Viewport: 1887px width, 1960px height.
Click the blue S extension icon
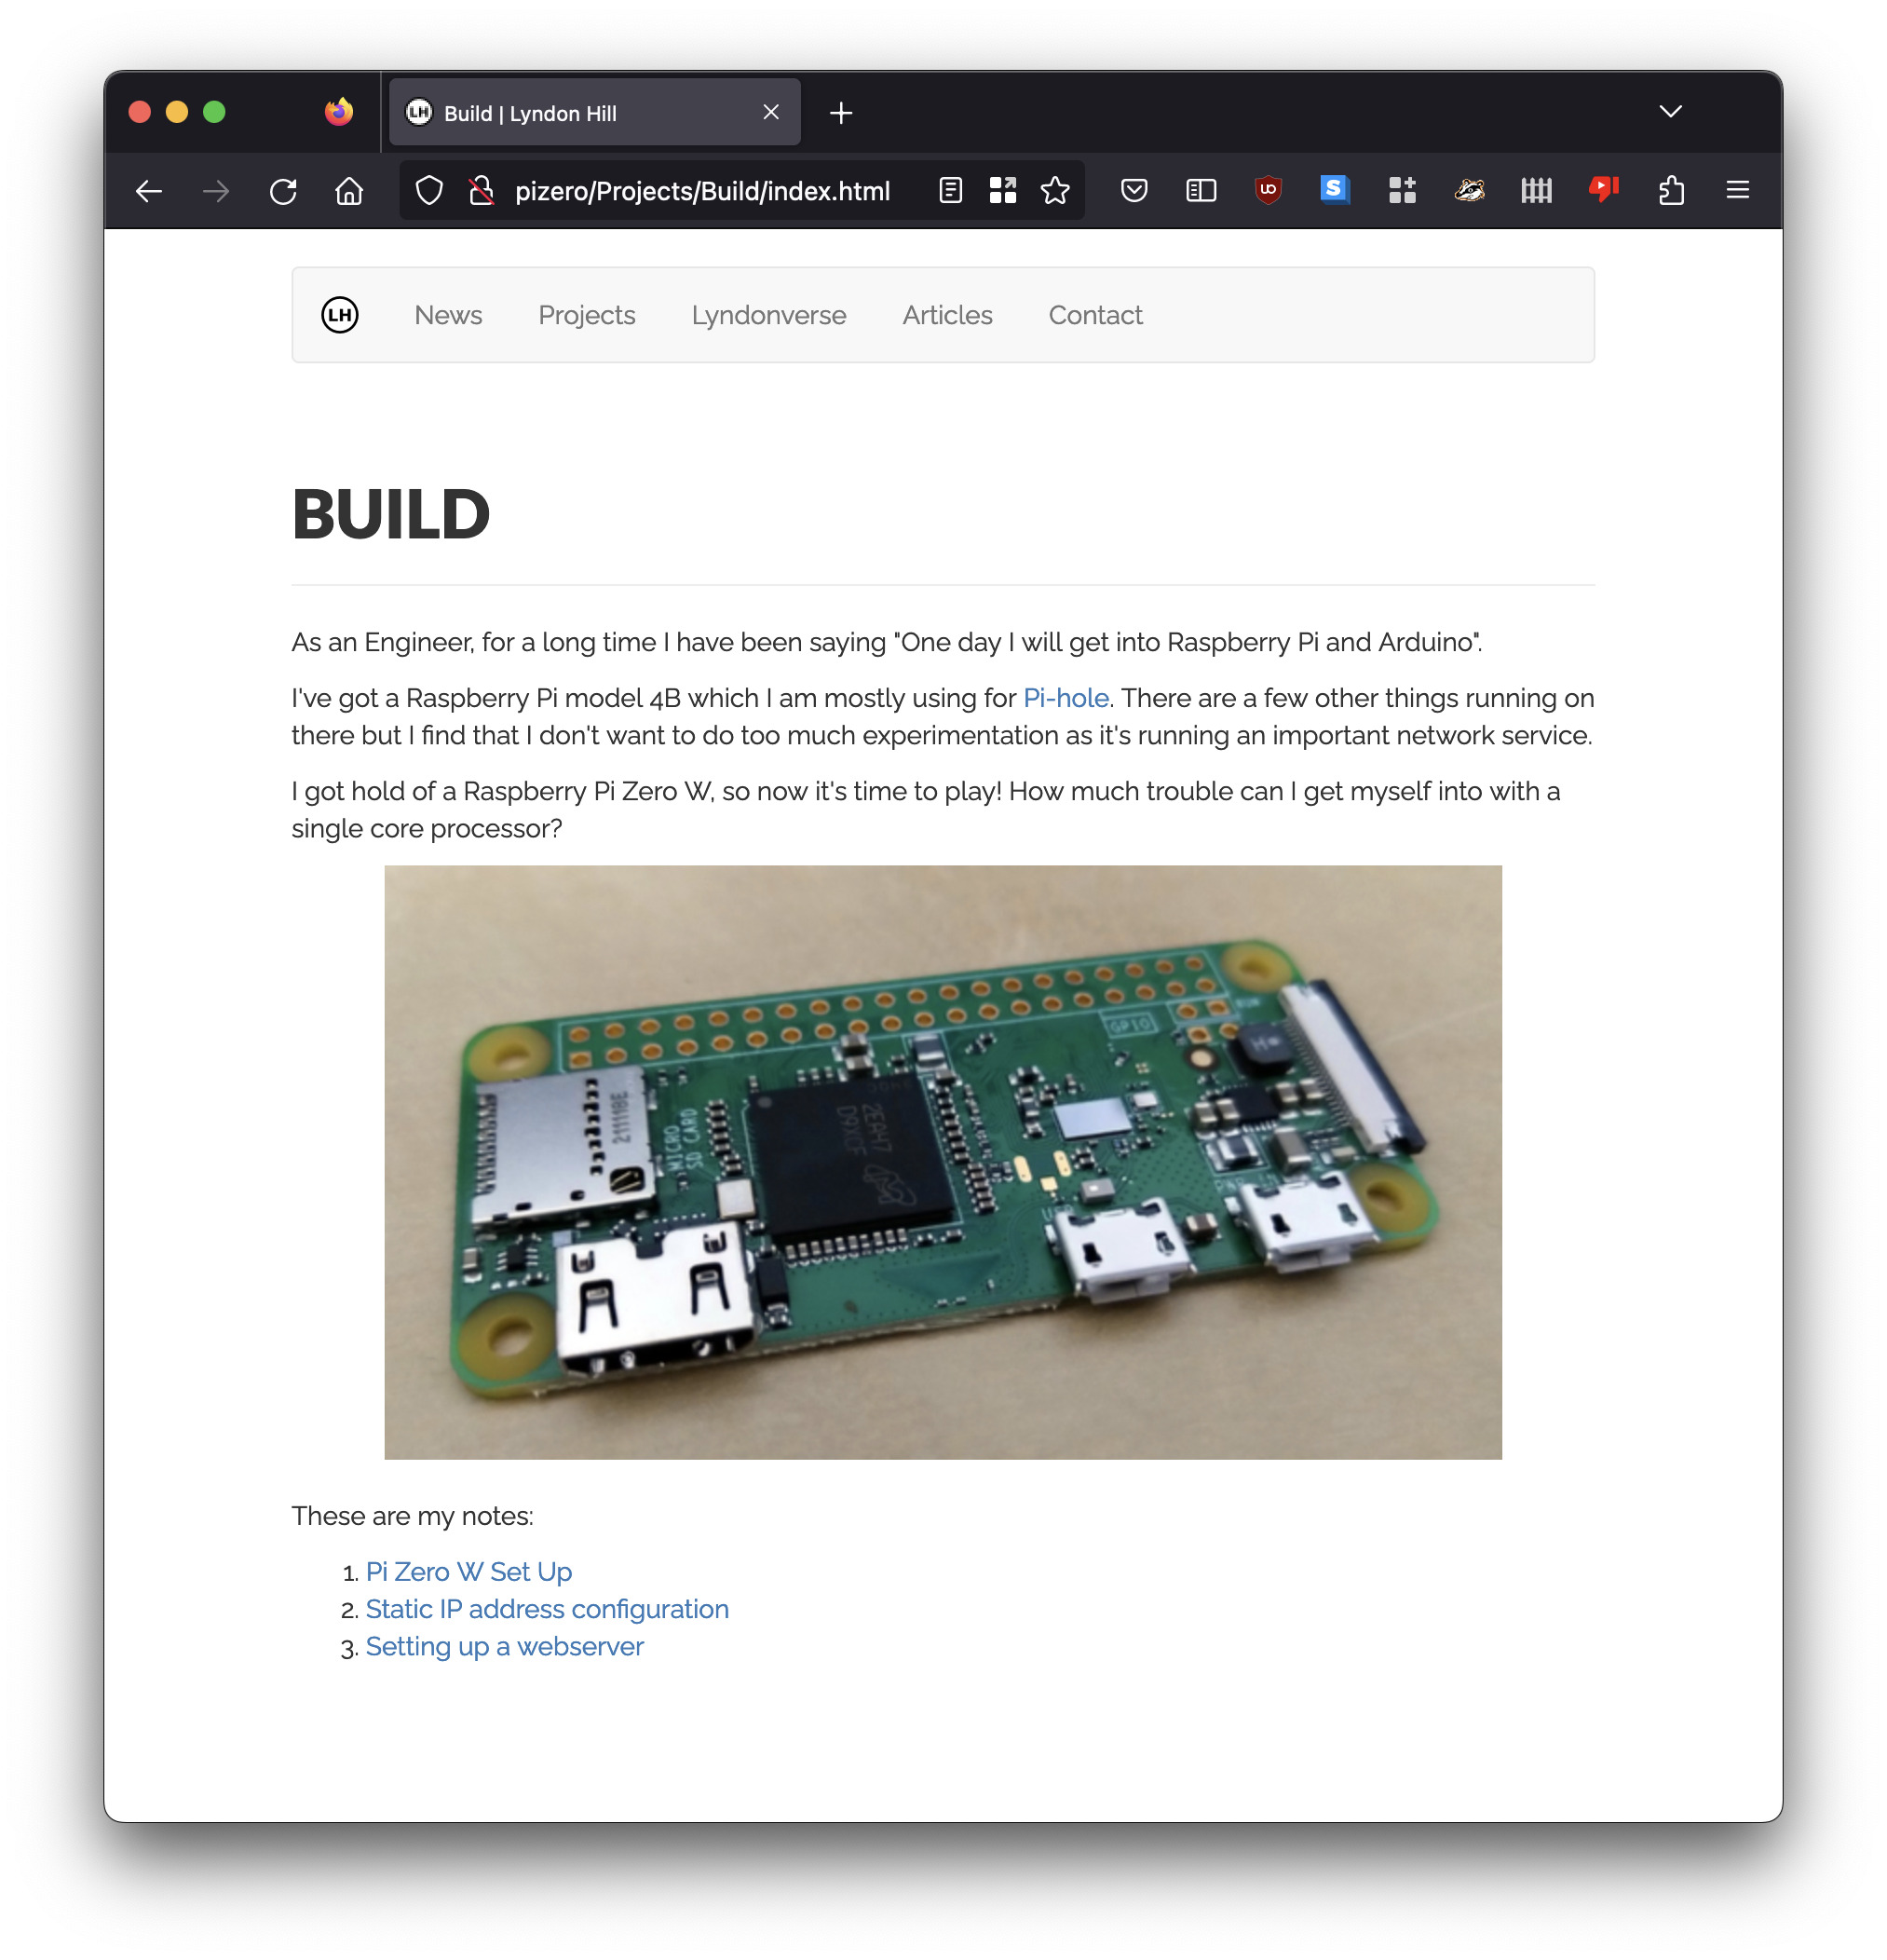[1334, 190]
